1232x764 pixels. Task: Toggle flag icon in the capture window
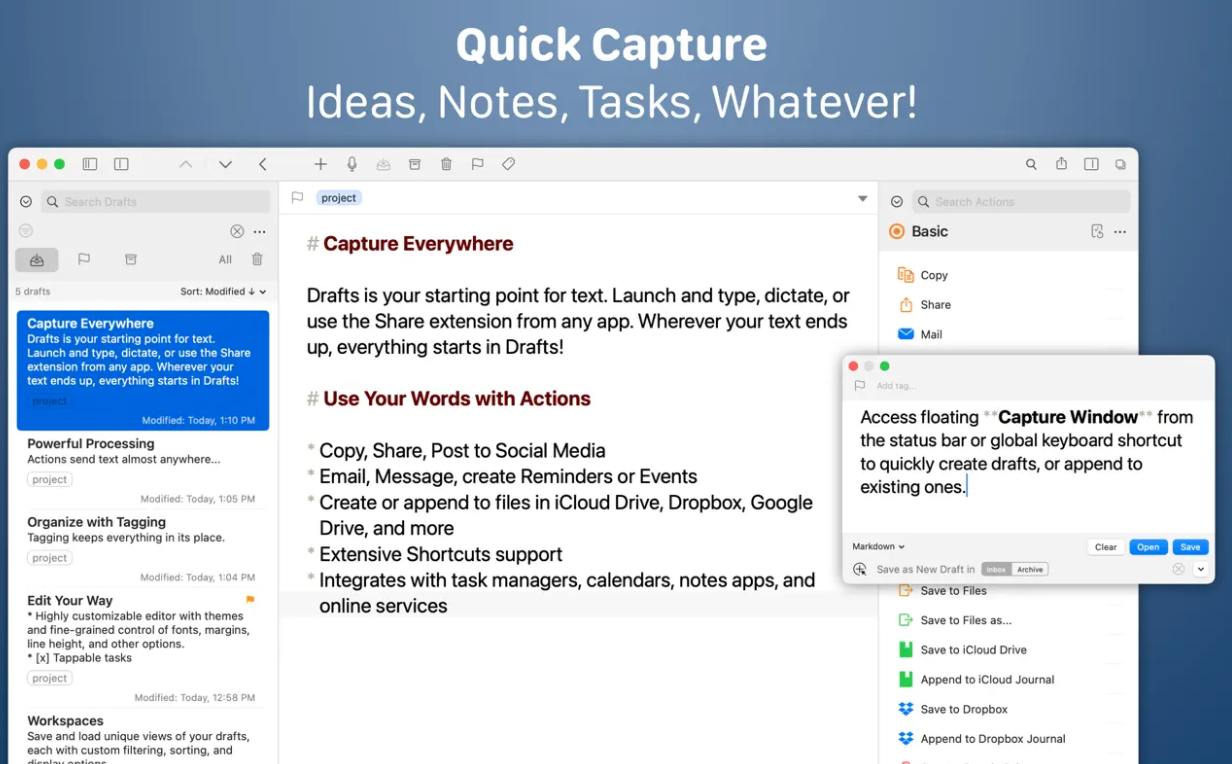click(x=859, y=386)
